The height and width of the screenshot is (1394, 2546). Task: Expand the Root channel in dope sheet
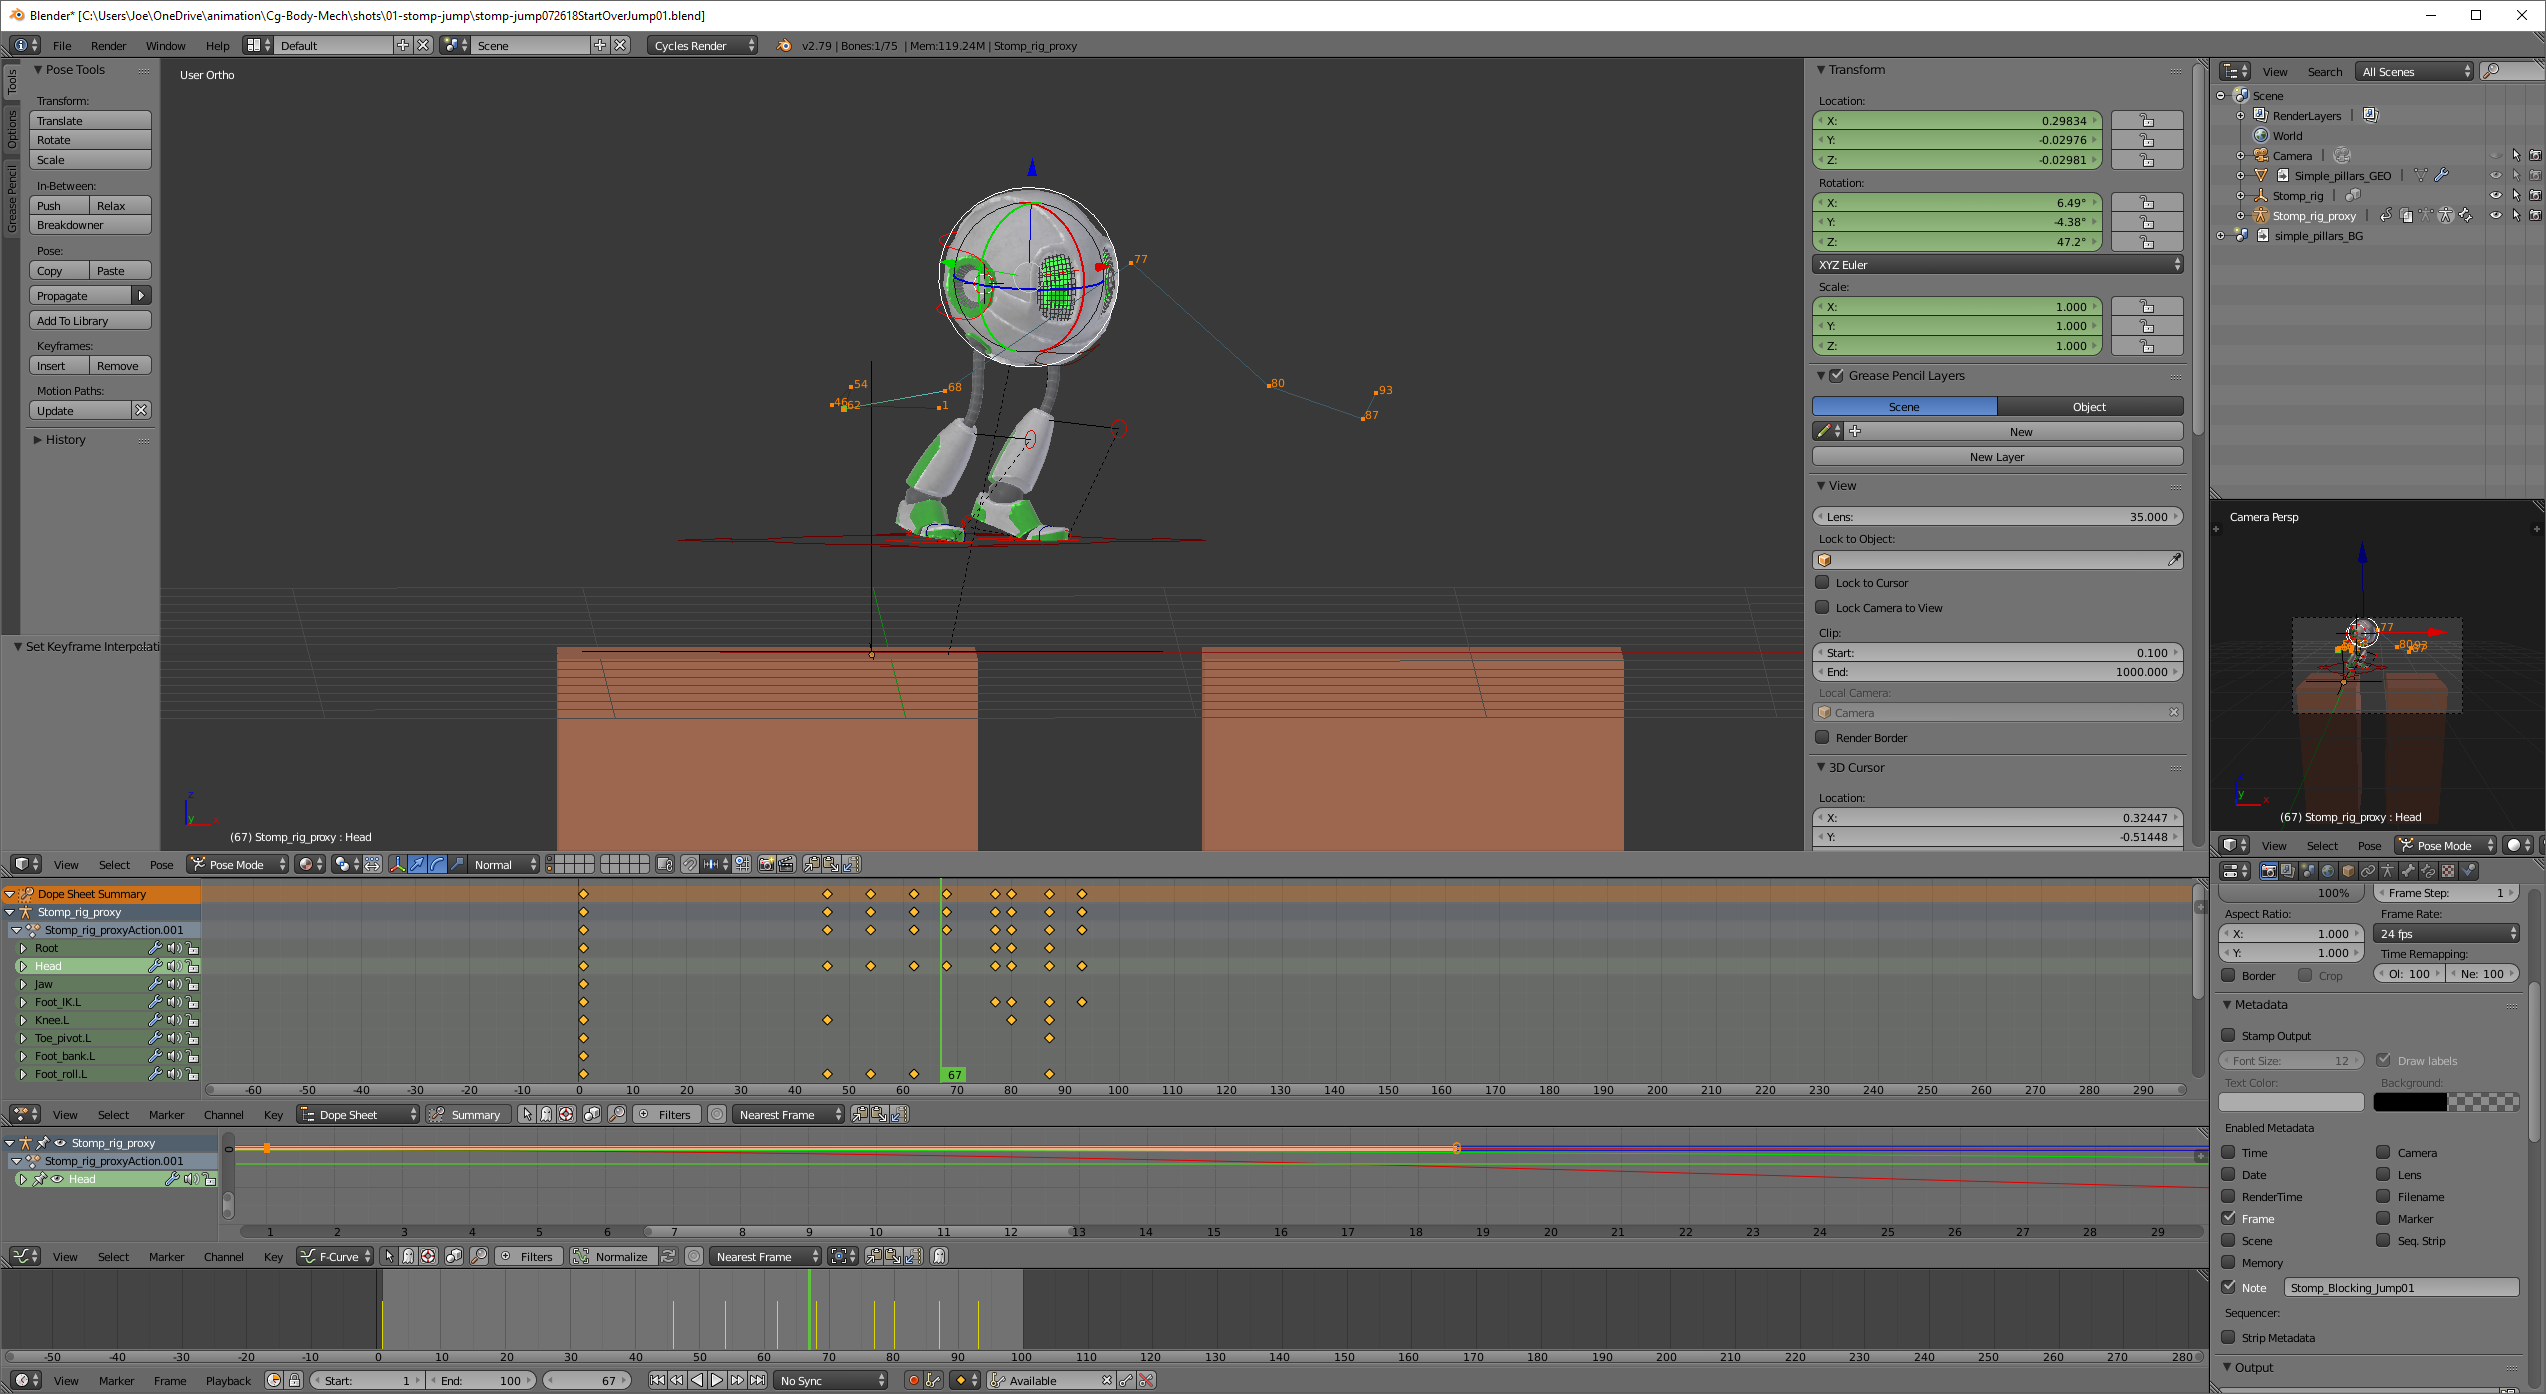coord(23,948)
